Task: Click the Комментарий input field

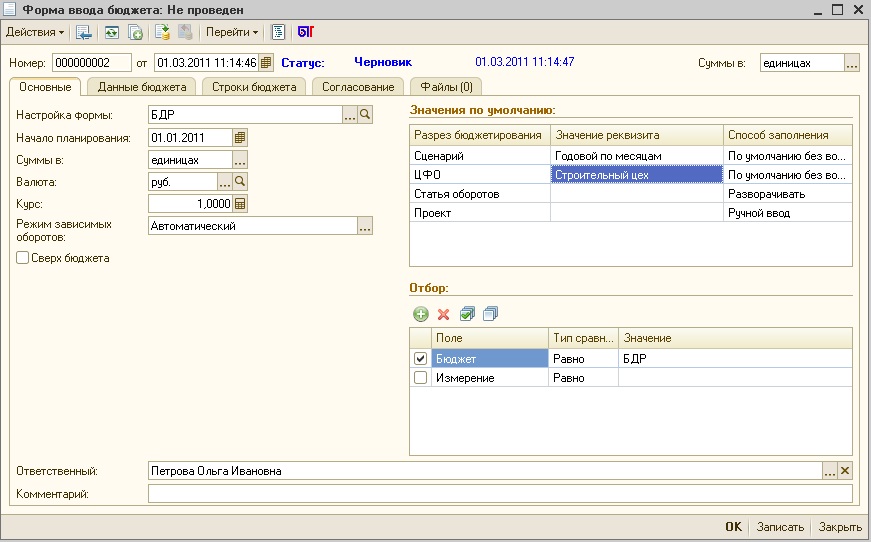Action: coord(500,493)
